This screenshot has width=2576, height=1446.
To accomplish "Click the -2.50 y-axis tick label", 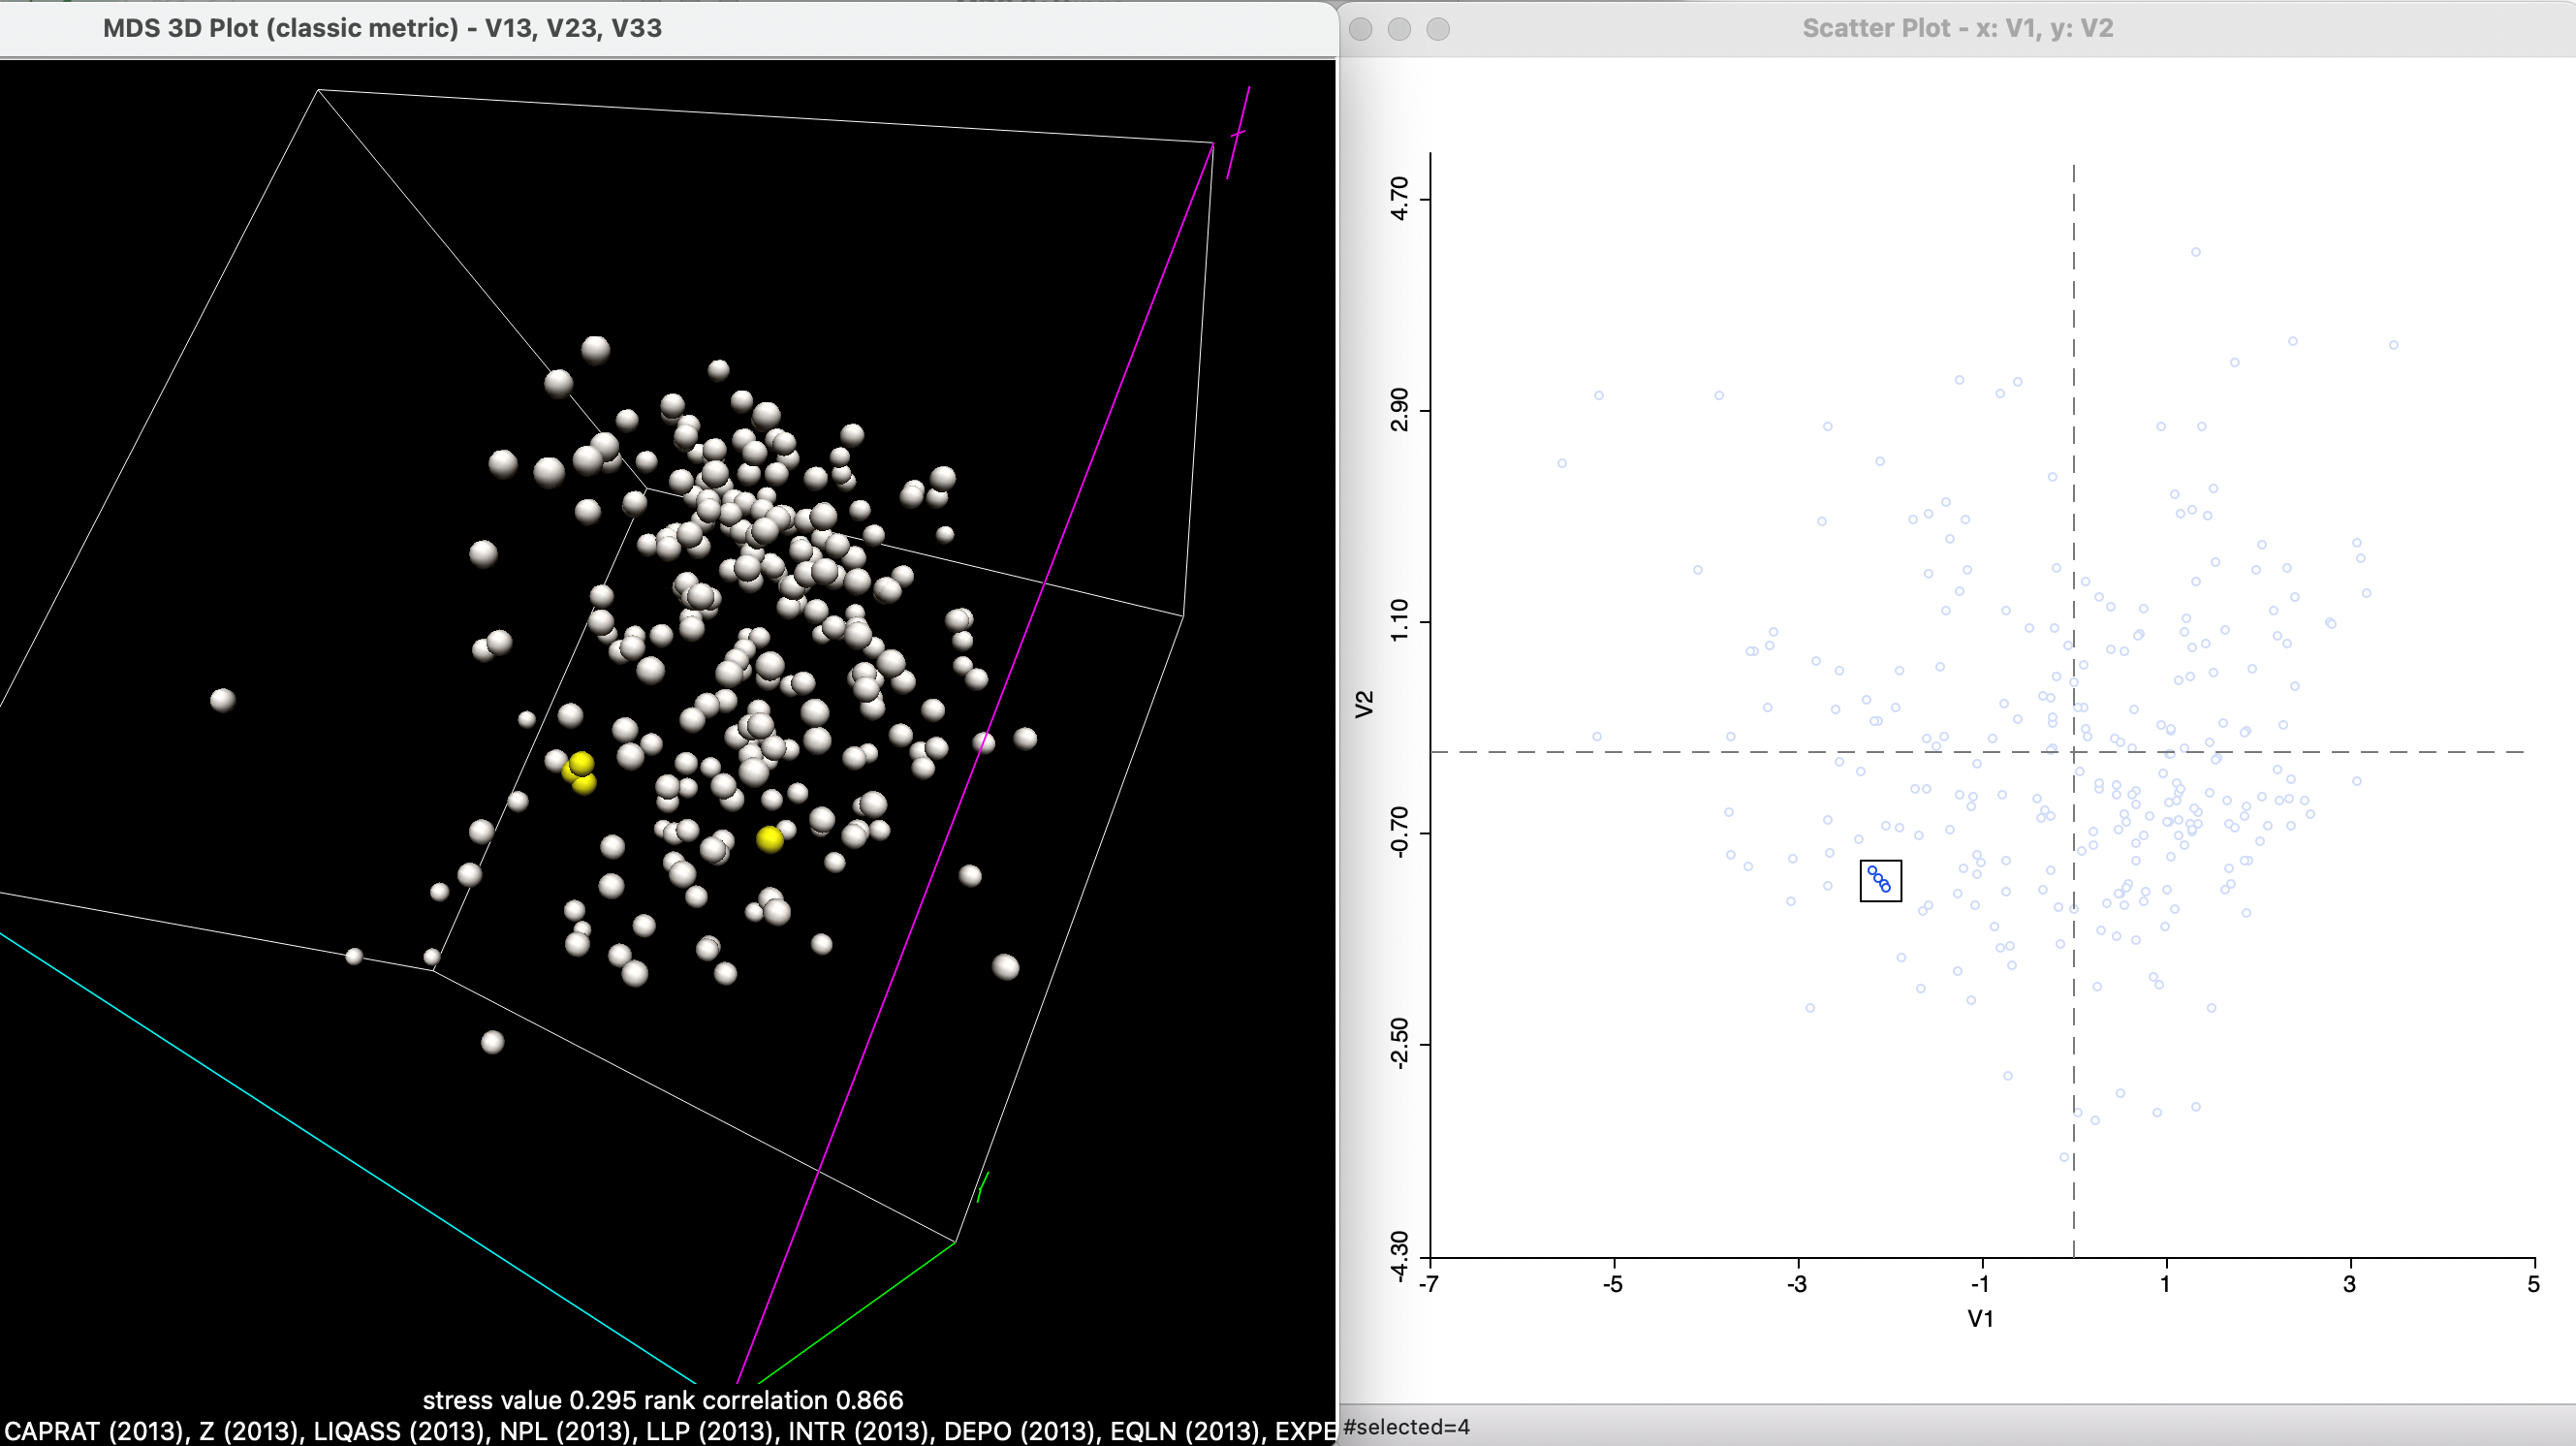I will 1399,1044.
